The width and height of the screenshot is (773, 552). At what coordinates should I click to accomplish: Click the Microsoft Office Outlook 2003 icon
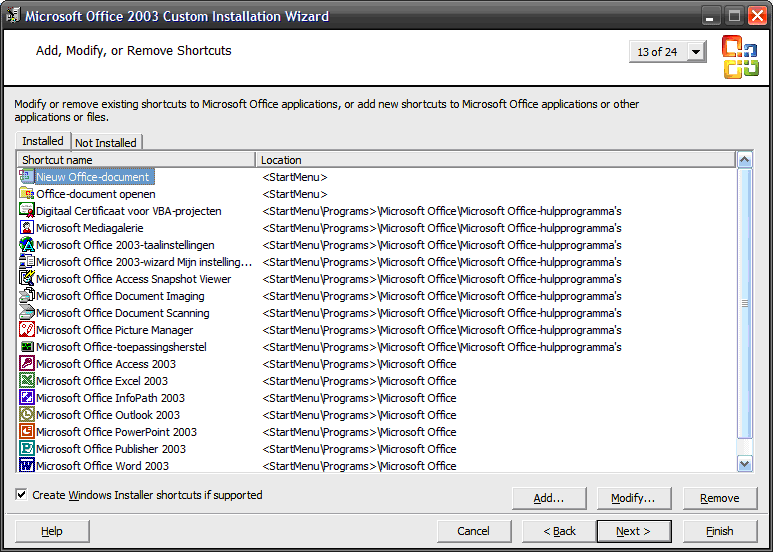[x=27, y=415]
